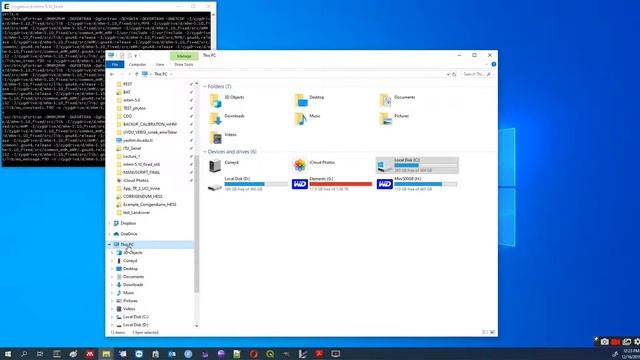Click This PC in the address bar
The image size is (640, 360).
161,74
